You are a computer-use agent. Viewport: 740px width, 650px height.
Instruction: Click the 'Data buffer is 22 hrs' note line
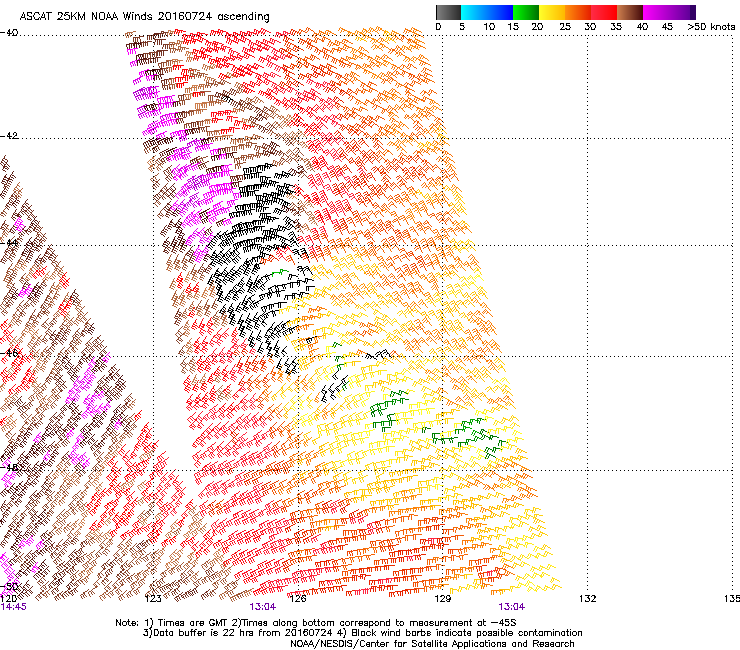pos(362,633)
